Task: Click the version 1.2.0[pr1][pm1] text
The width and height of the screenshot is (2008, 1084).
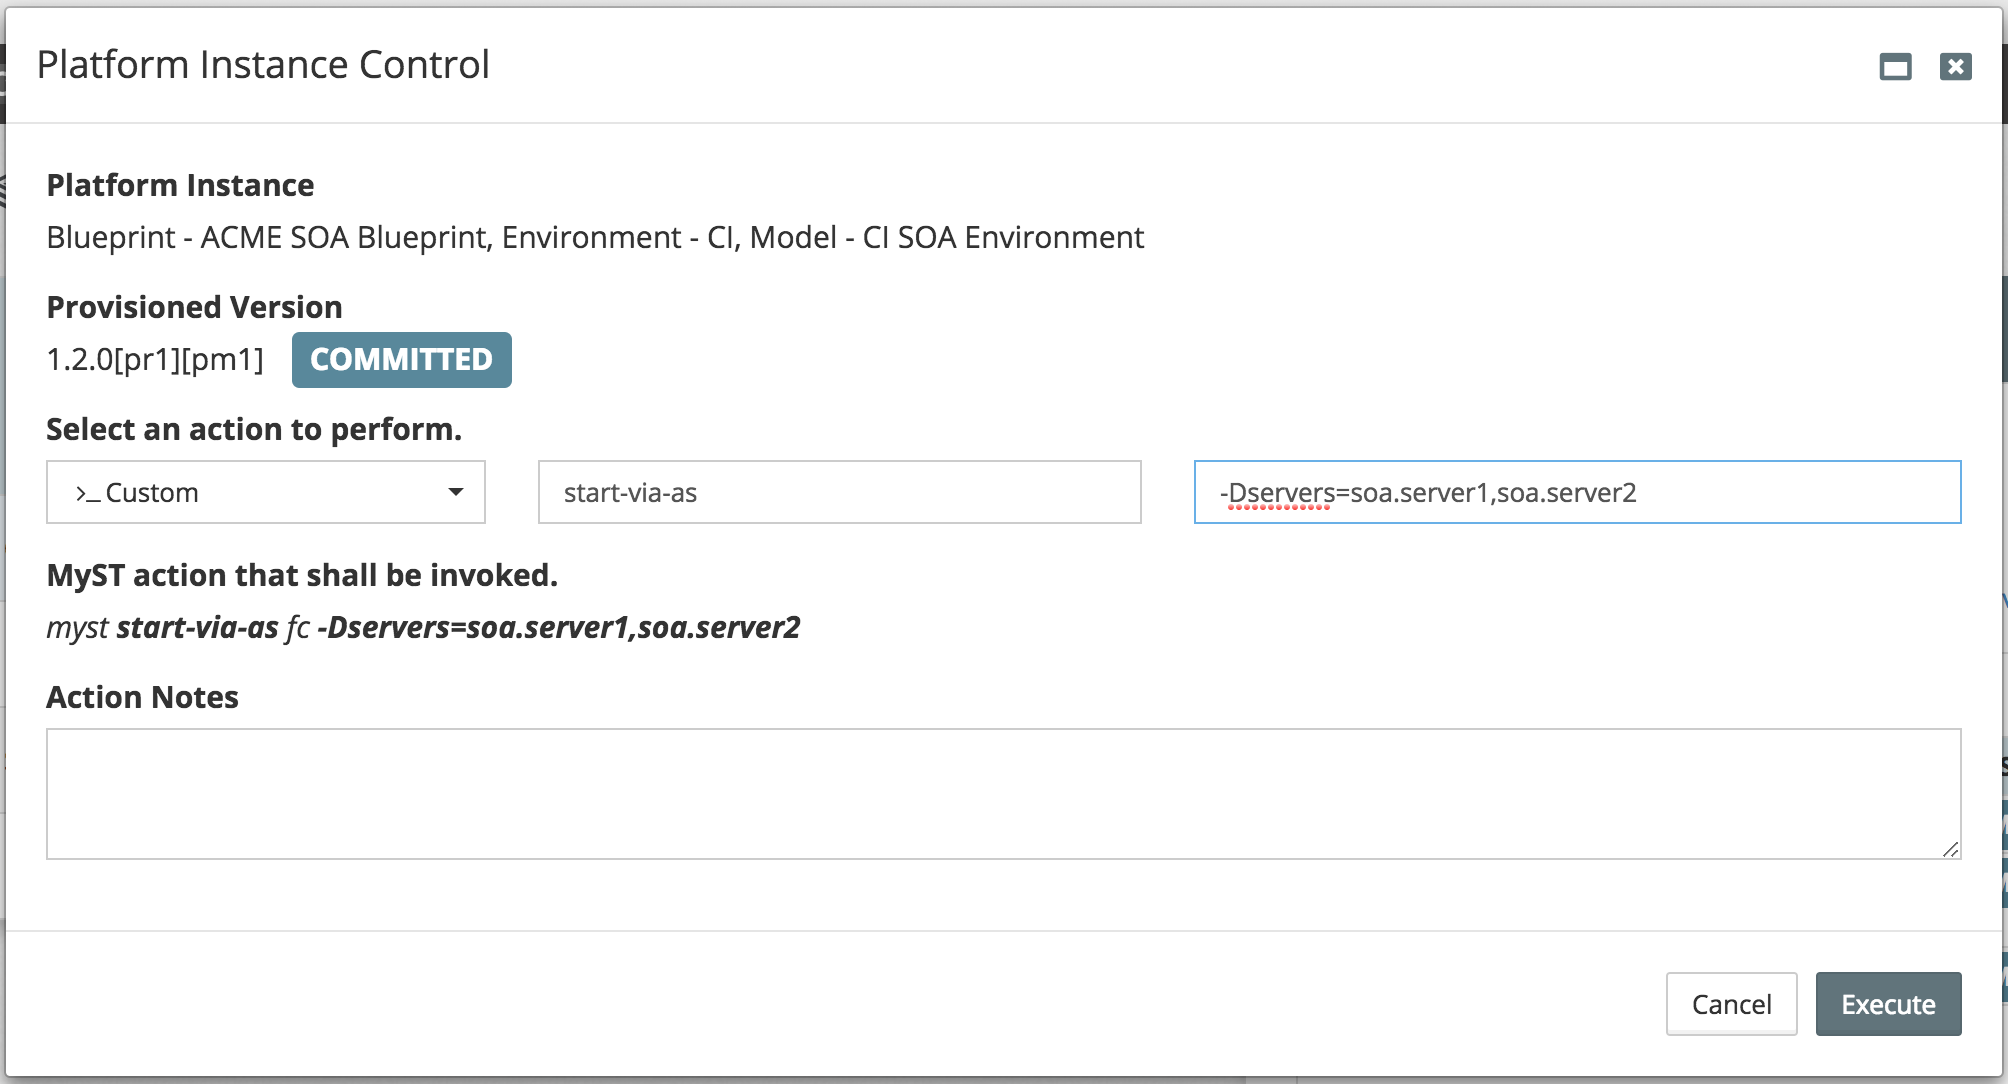Action: tap(155, 359)
